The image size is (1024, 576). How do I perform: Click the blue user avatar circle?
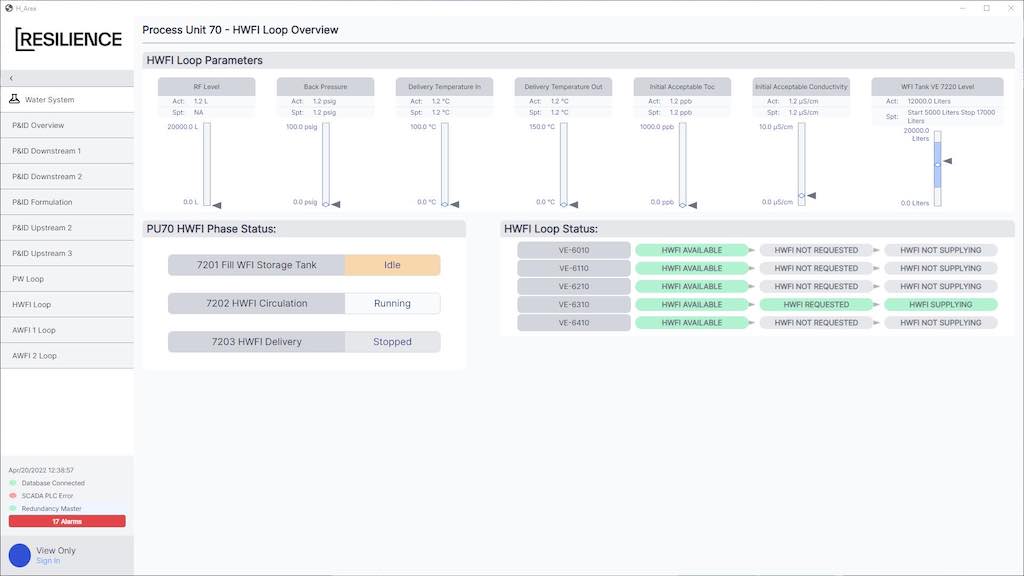(x=20, y=556)
